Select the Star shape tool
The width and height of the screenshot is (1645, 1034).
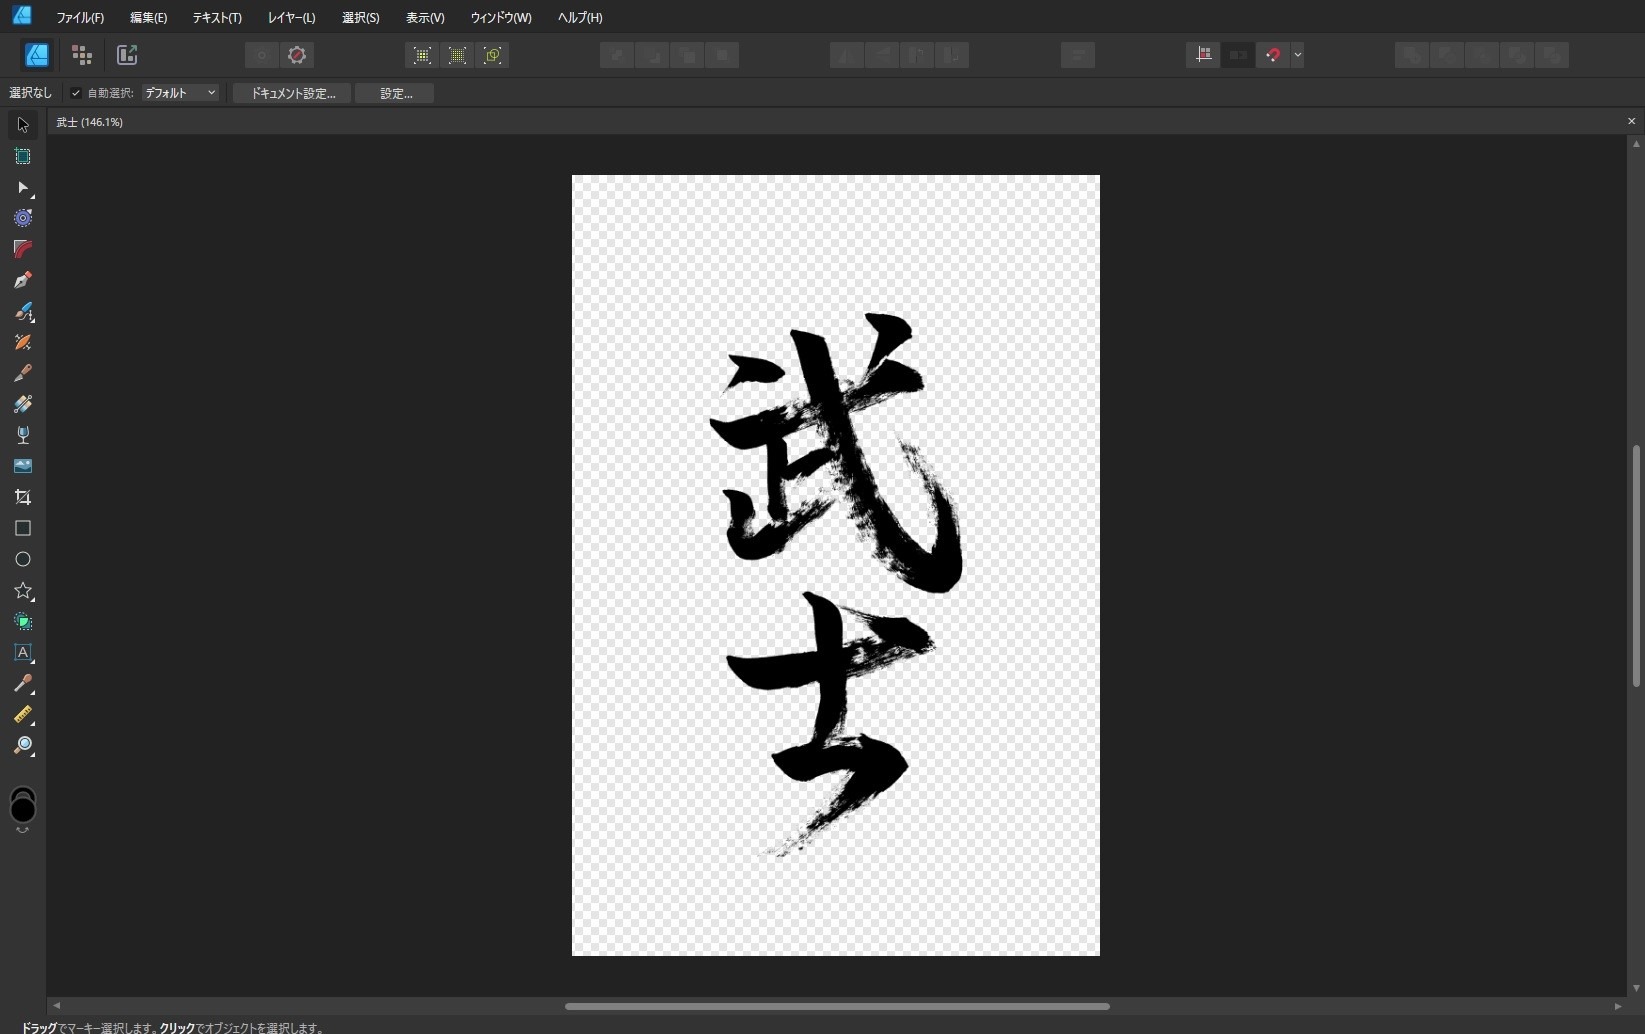pos(22,591)
